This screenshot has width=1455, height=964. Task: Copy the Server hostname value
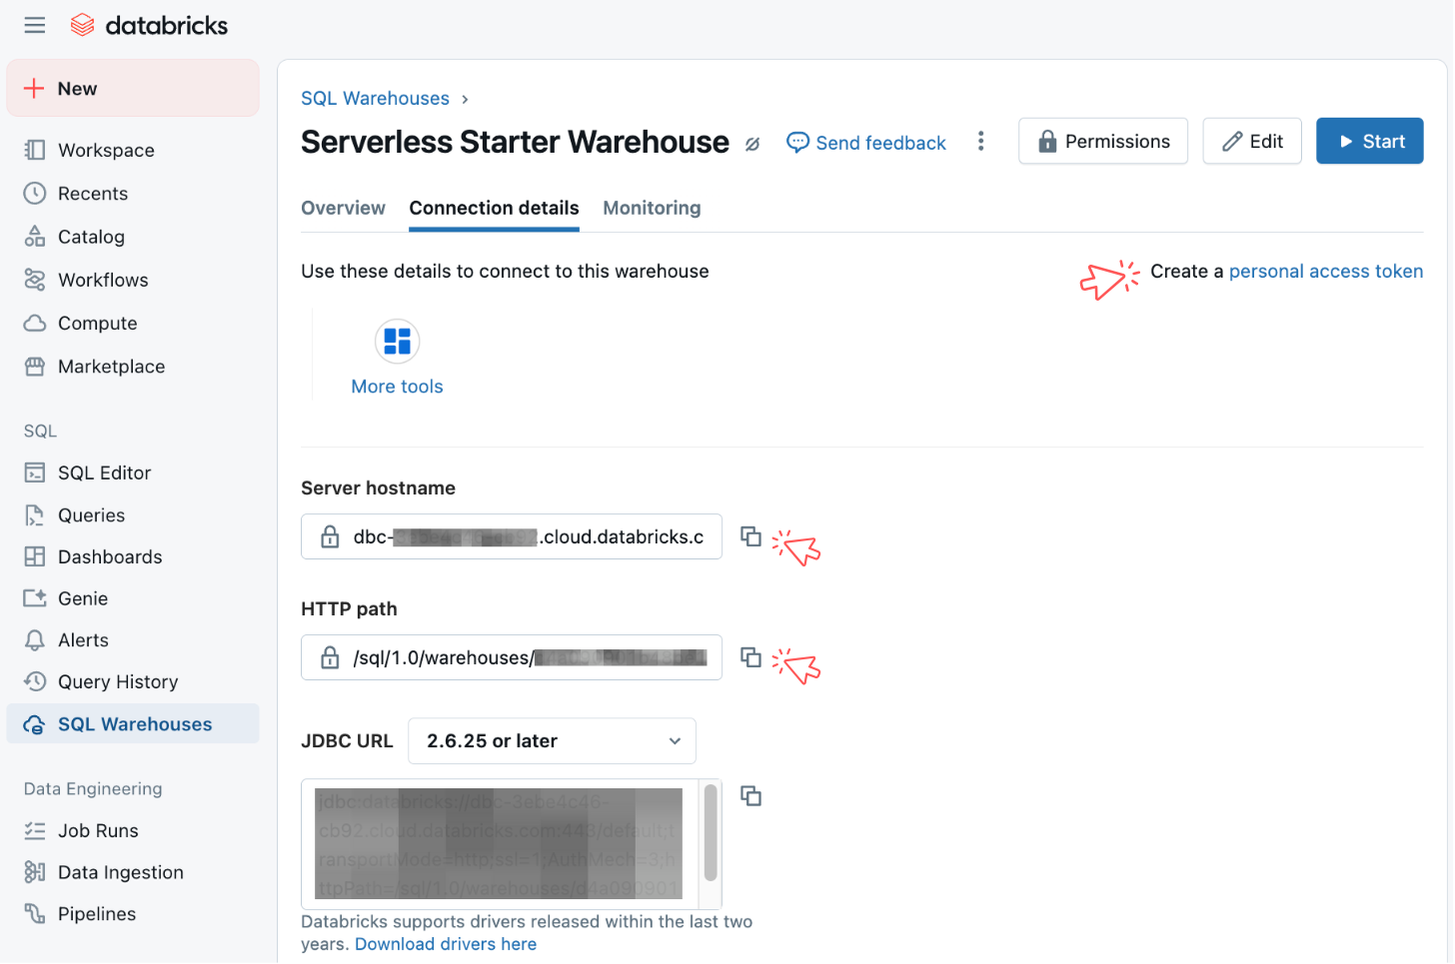[751, 537]
